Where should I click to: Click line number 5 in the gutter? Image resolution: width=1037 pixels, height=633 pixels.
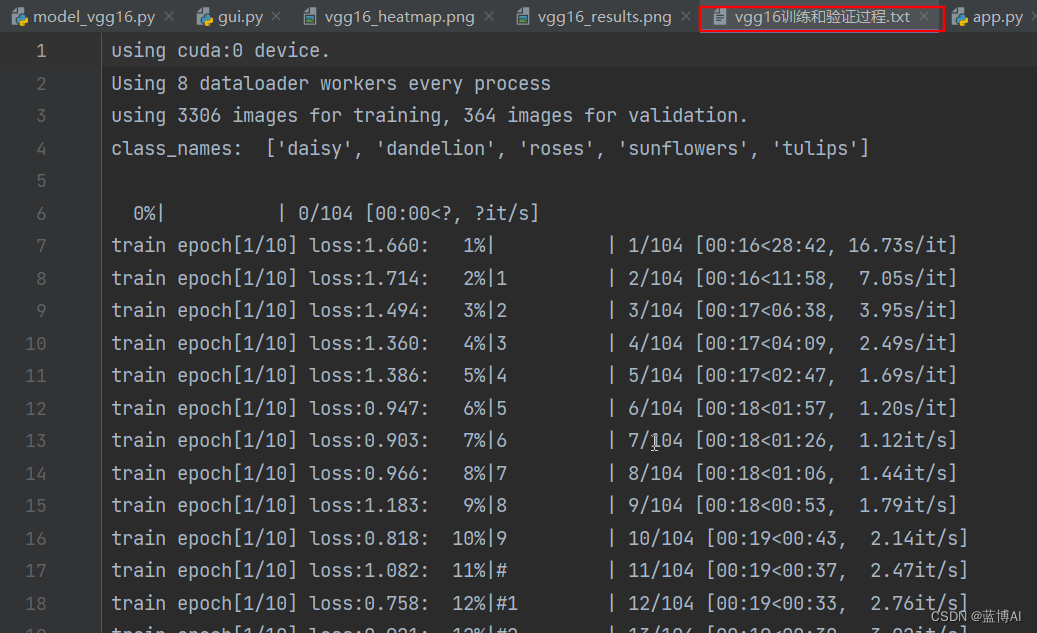click(41, 181)
